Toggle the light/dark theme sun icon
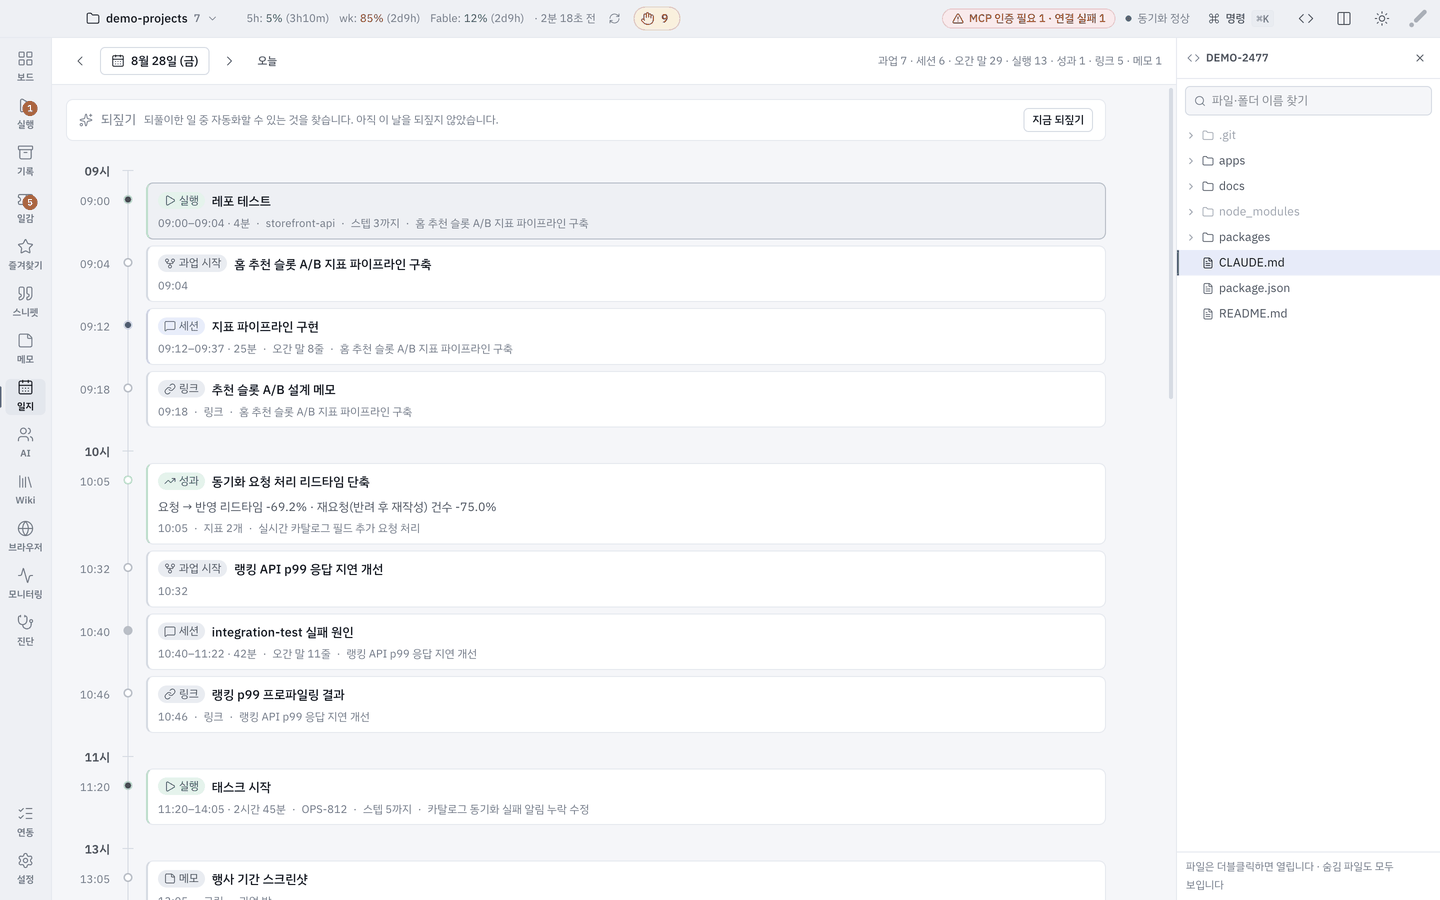This screenshot has height=900, width=1440. (1382, 18)
